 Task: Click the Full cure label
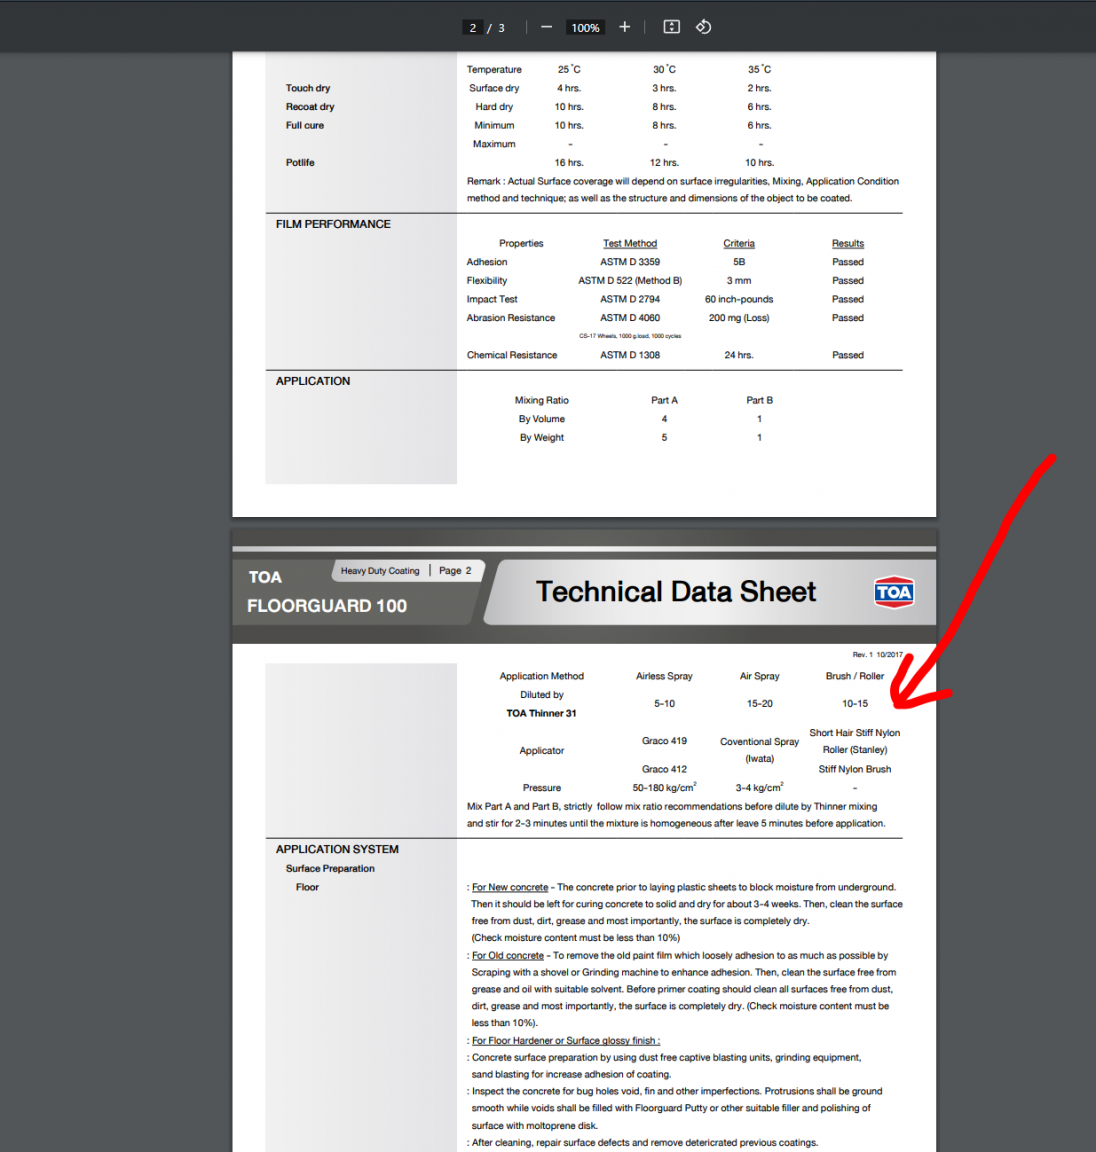(305, 126)
